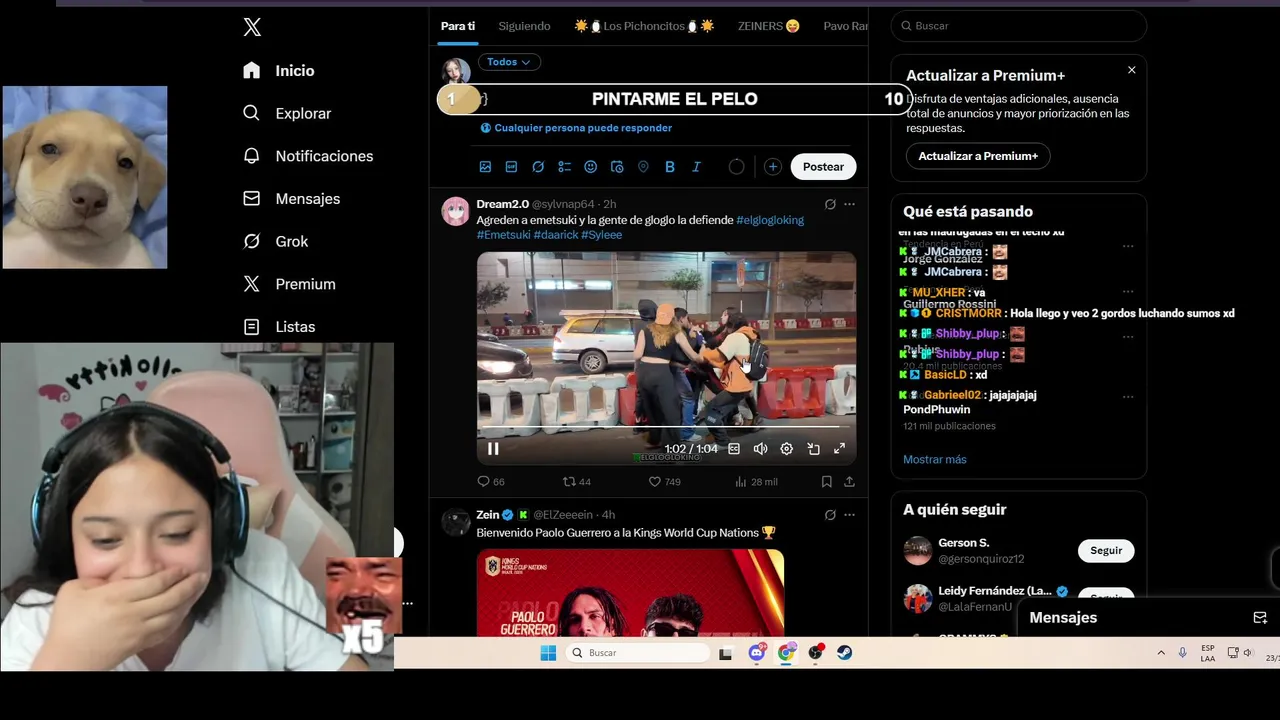Dismiss the Actualizar a Premium+ card

(x=1132, y=70)
